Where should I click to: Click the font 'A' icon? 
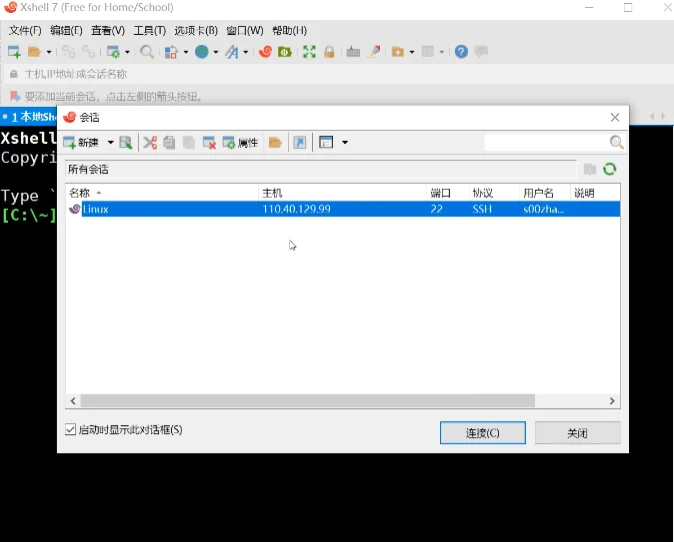click(x=232, y=52)
